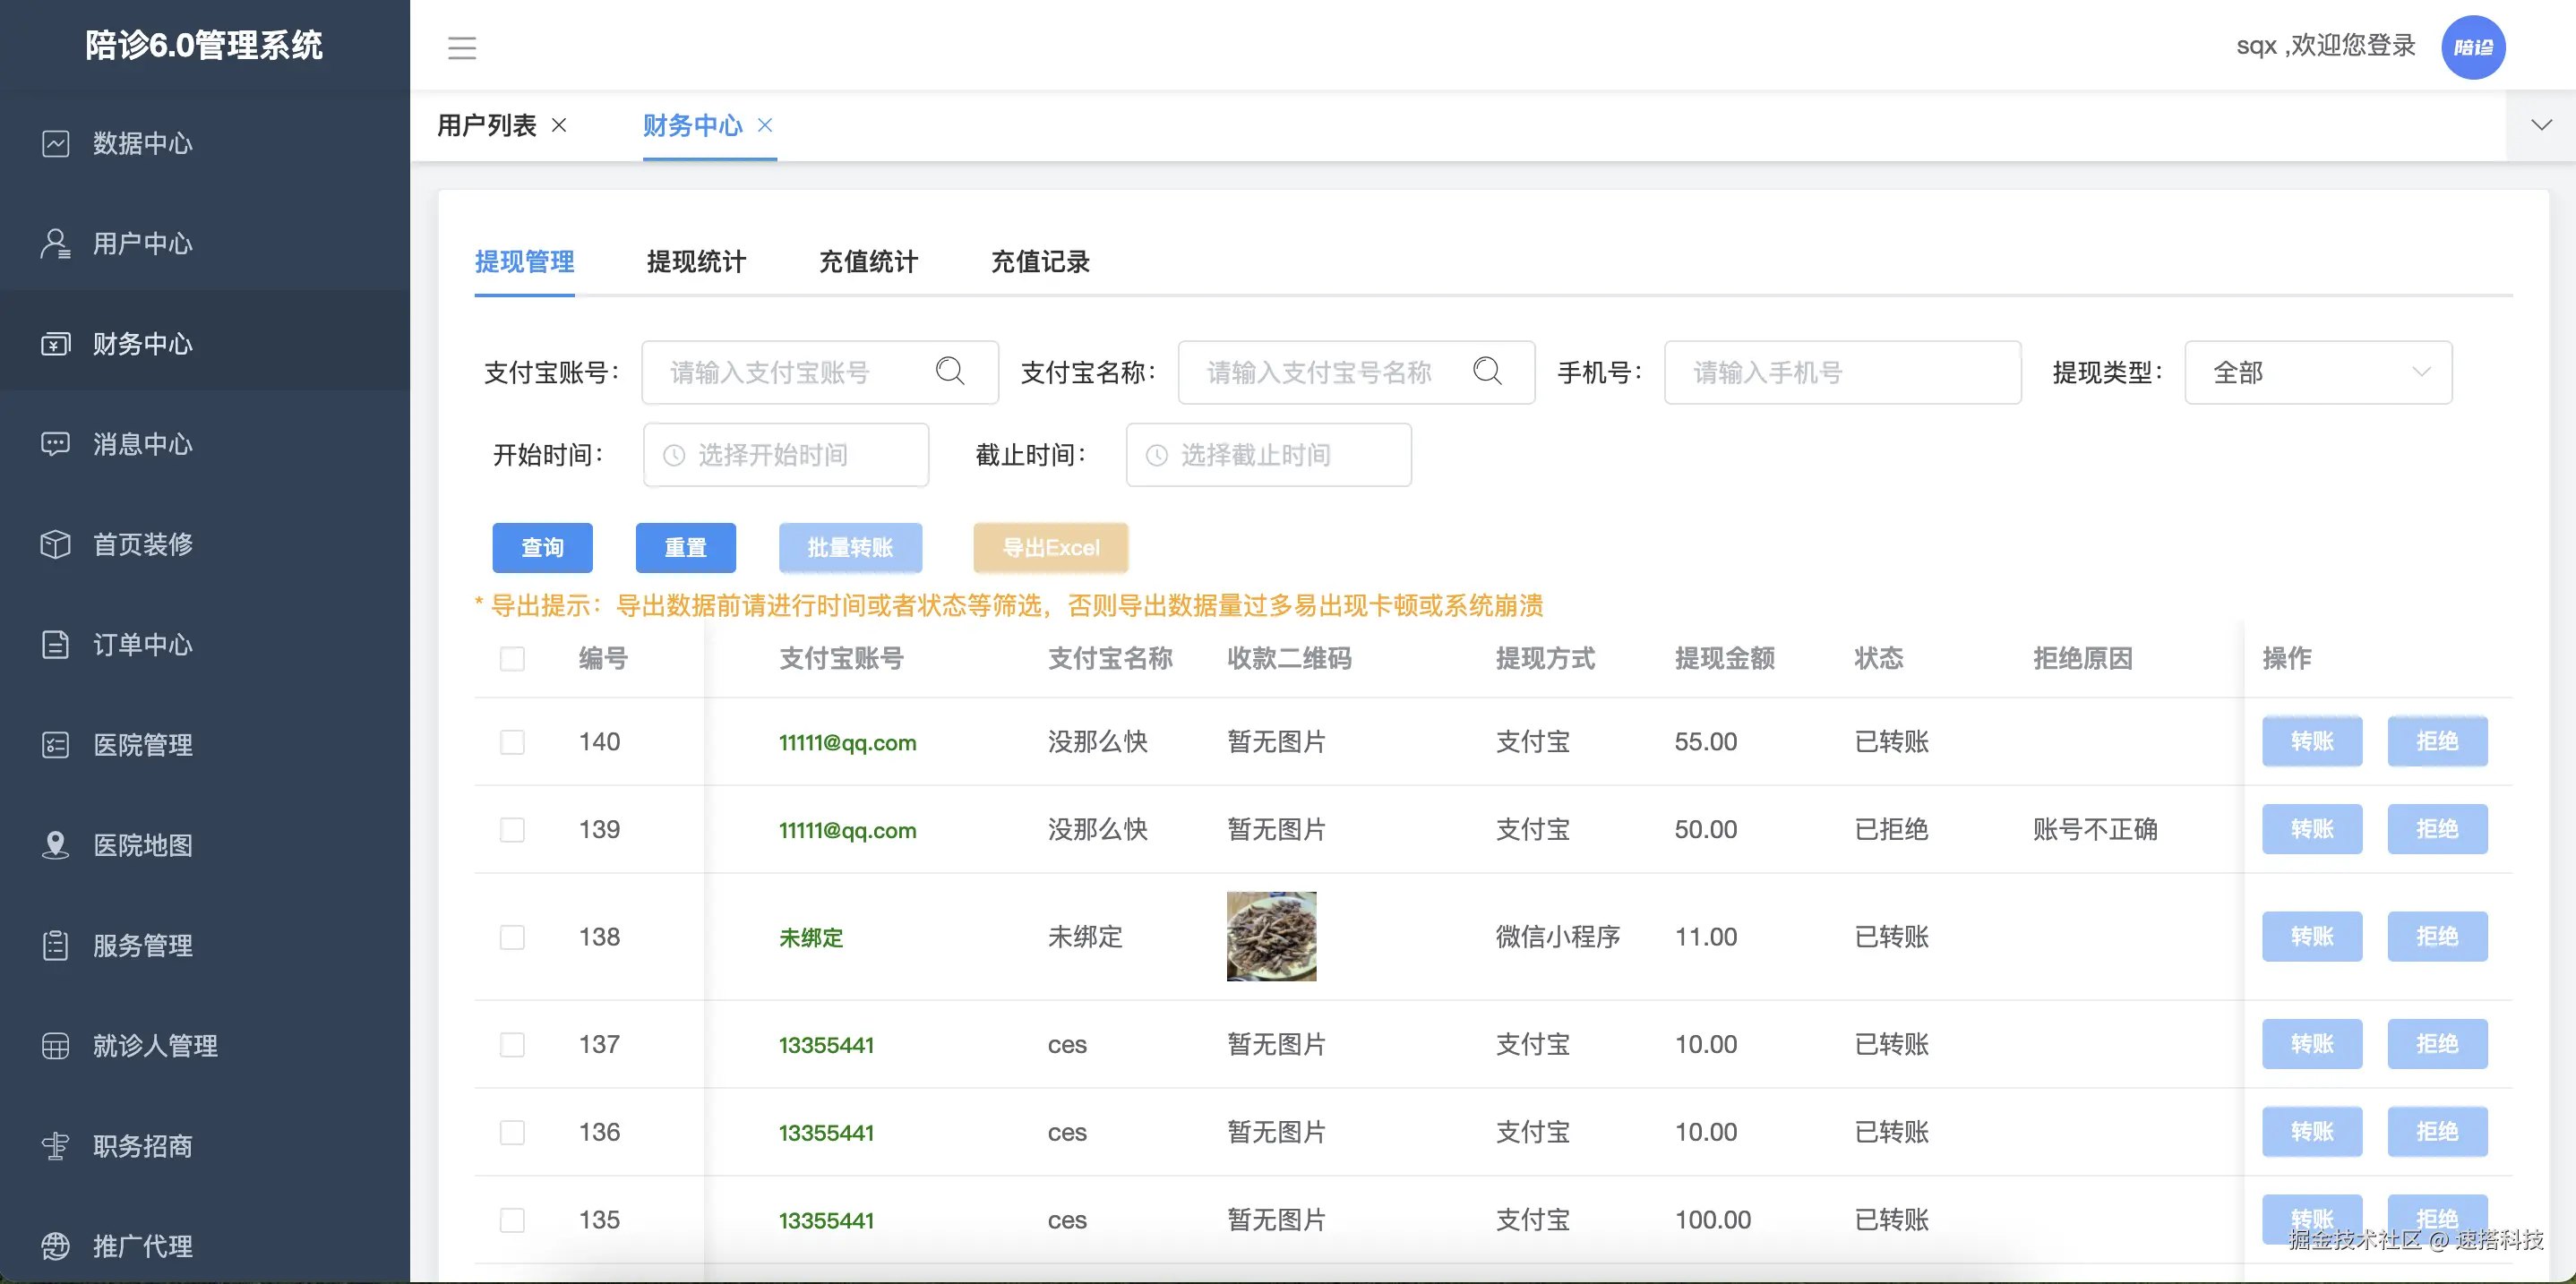The height and width of the screenshot is (1284, 2576).
Task: Open the 充值记录 tab
Action: click(1039, 262)
